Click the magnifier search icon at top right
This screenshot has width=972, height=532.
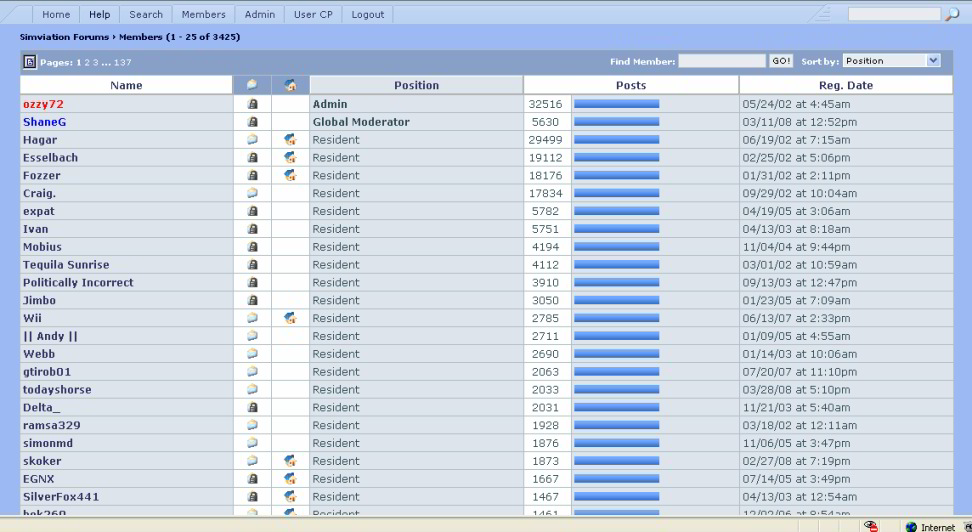coord(953,15)
